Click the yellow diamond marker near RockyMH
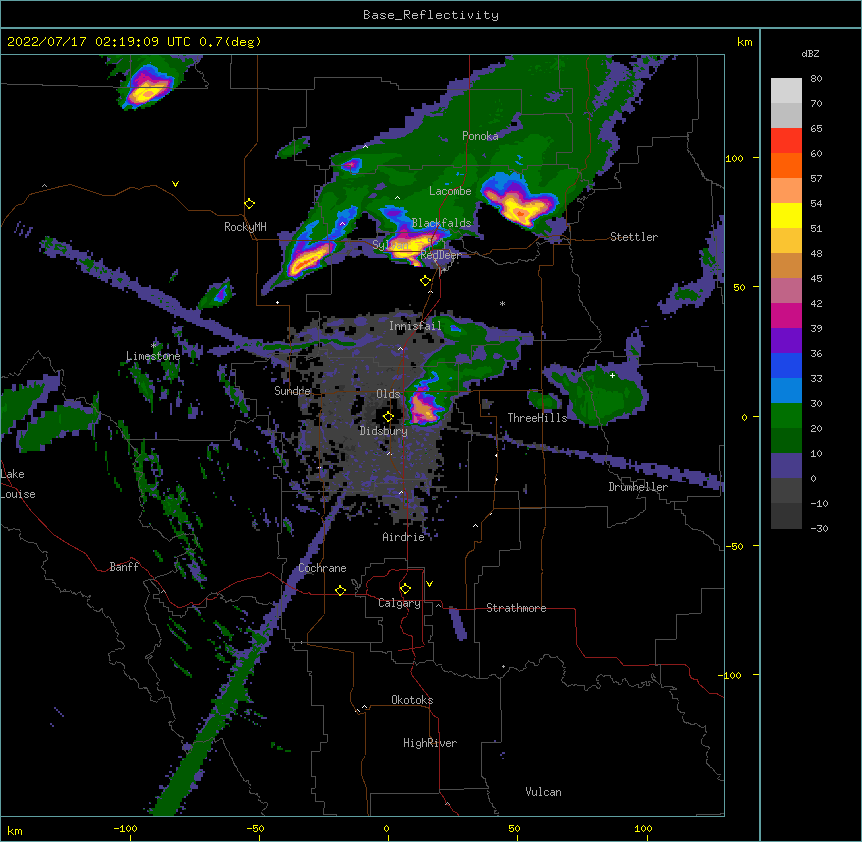The width and height of the screenshot is (862, 842). (250, 204)
